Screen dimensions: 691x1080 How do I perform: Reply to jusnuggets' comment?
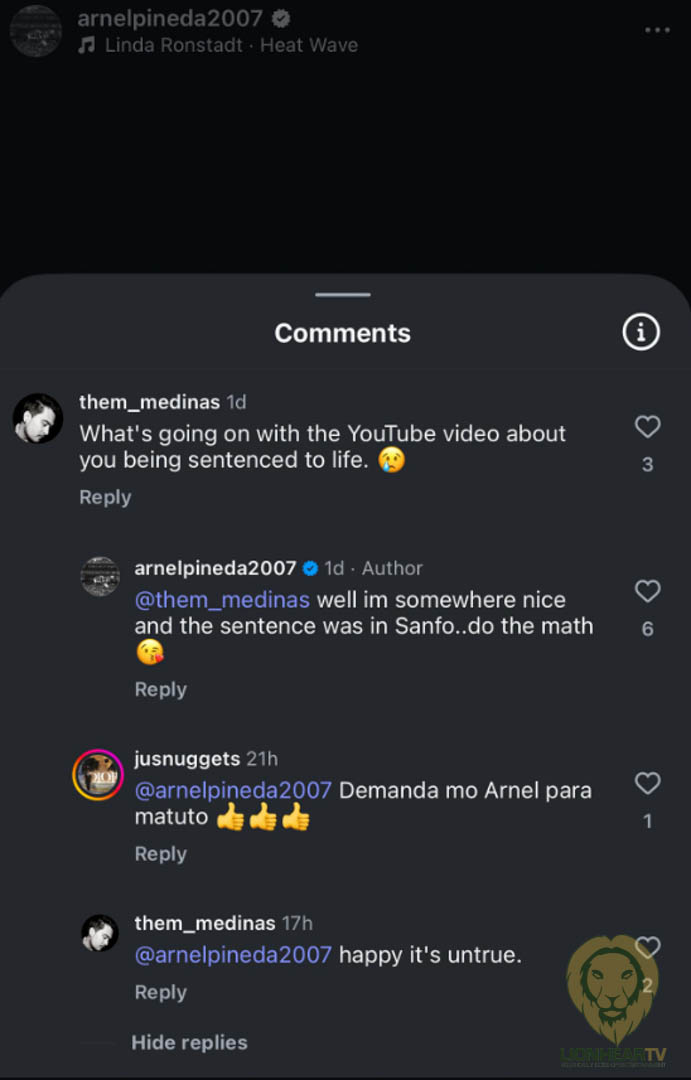point(161,853)
